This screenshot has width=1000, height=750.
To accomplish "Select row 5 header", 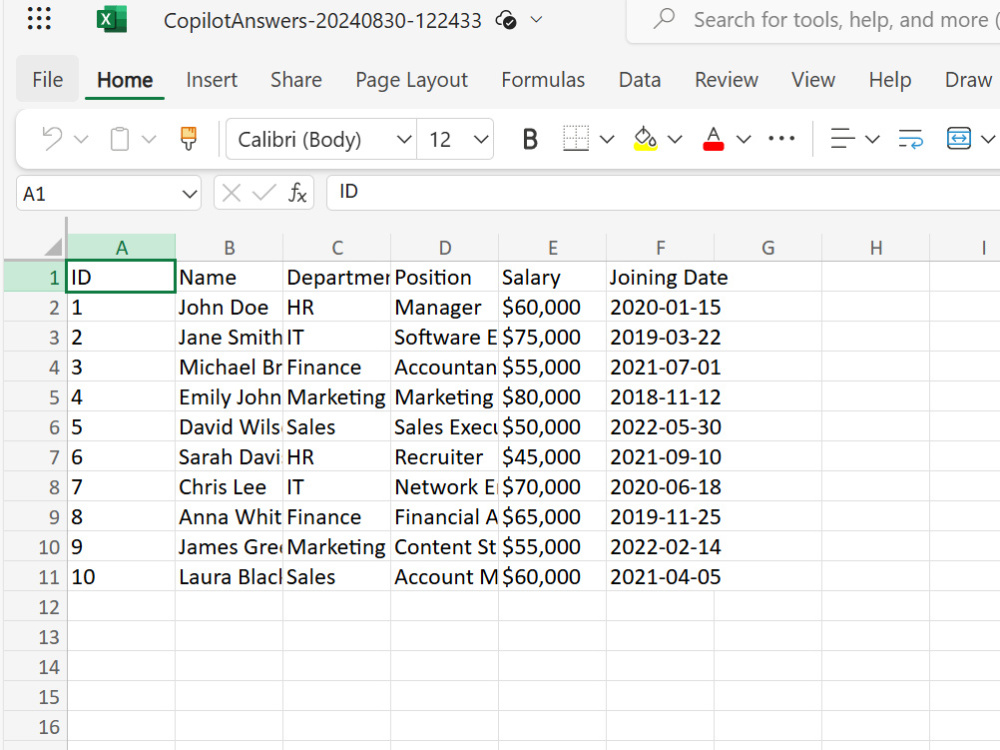I will pyautogui.click(x=35, y=397).
